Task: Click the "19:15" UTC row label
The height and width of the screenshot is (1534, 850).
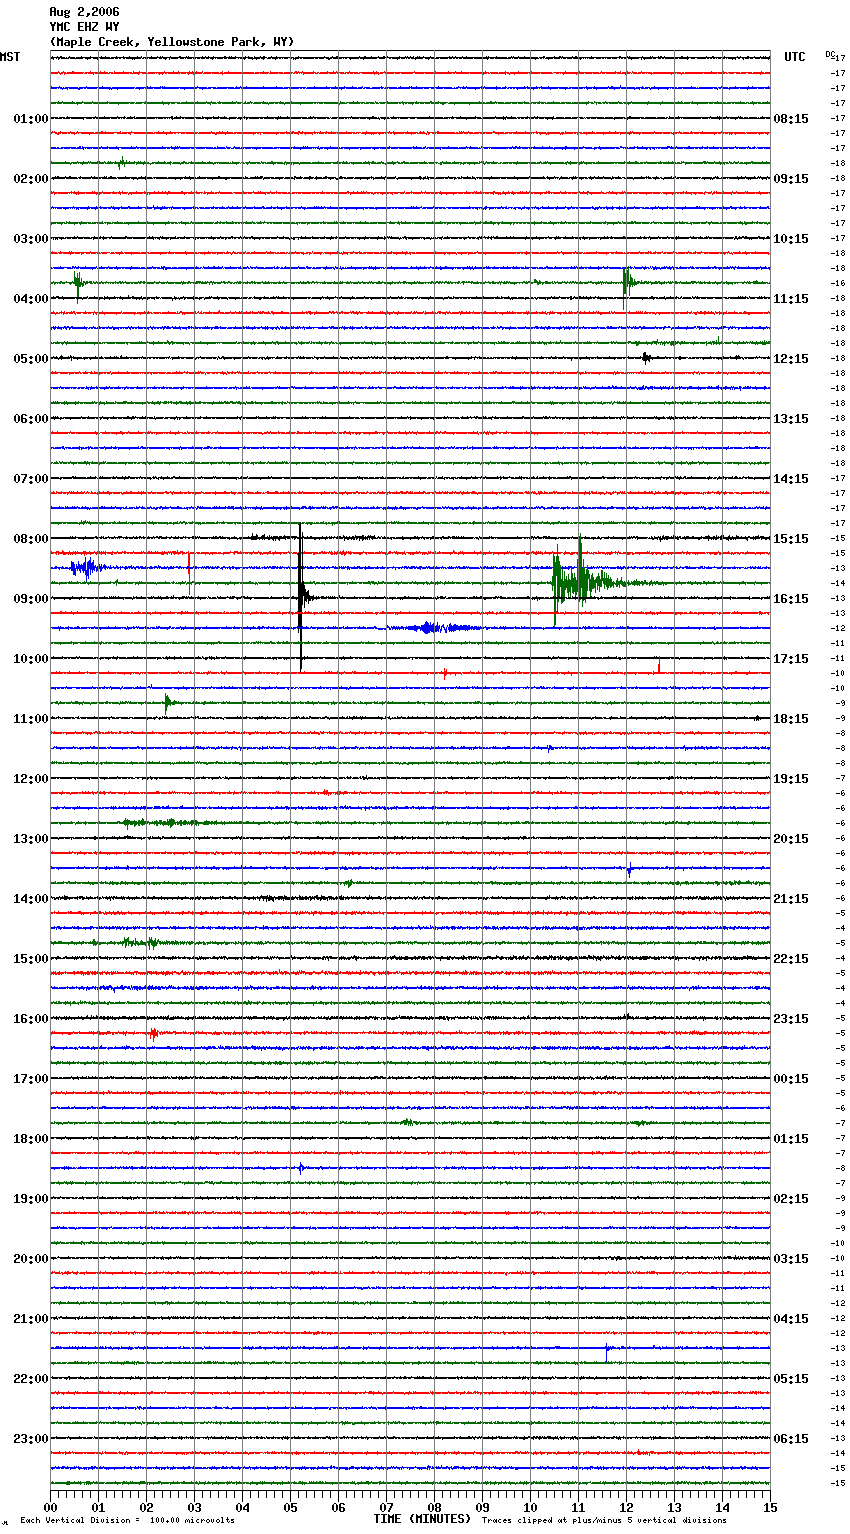Action: coord(791,779)
